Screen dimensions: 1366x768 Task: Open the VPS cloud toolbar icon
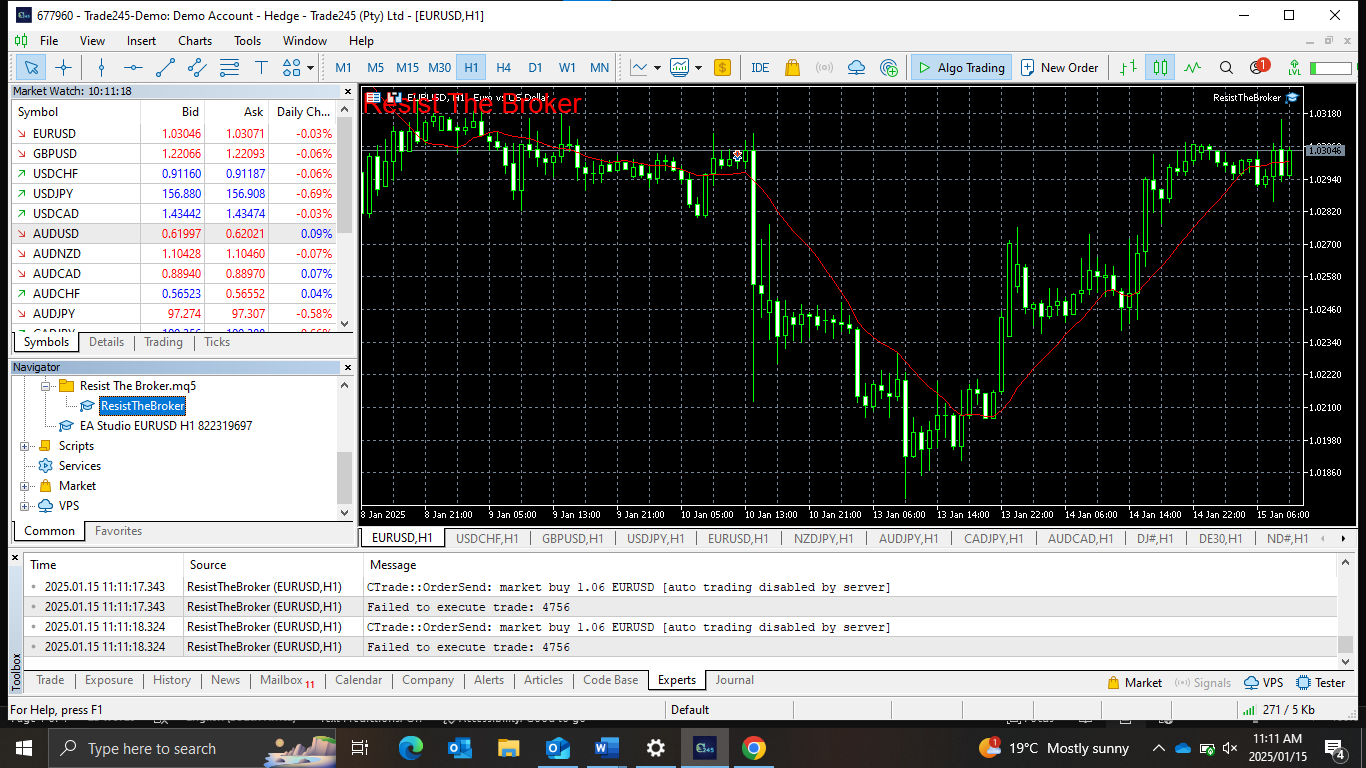pyautogui.click(x=856, y=68)
